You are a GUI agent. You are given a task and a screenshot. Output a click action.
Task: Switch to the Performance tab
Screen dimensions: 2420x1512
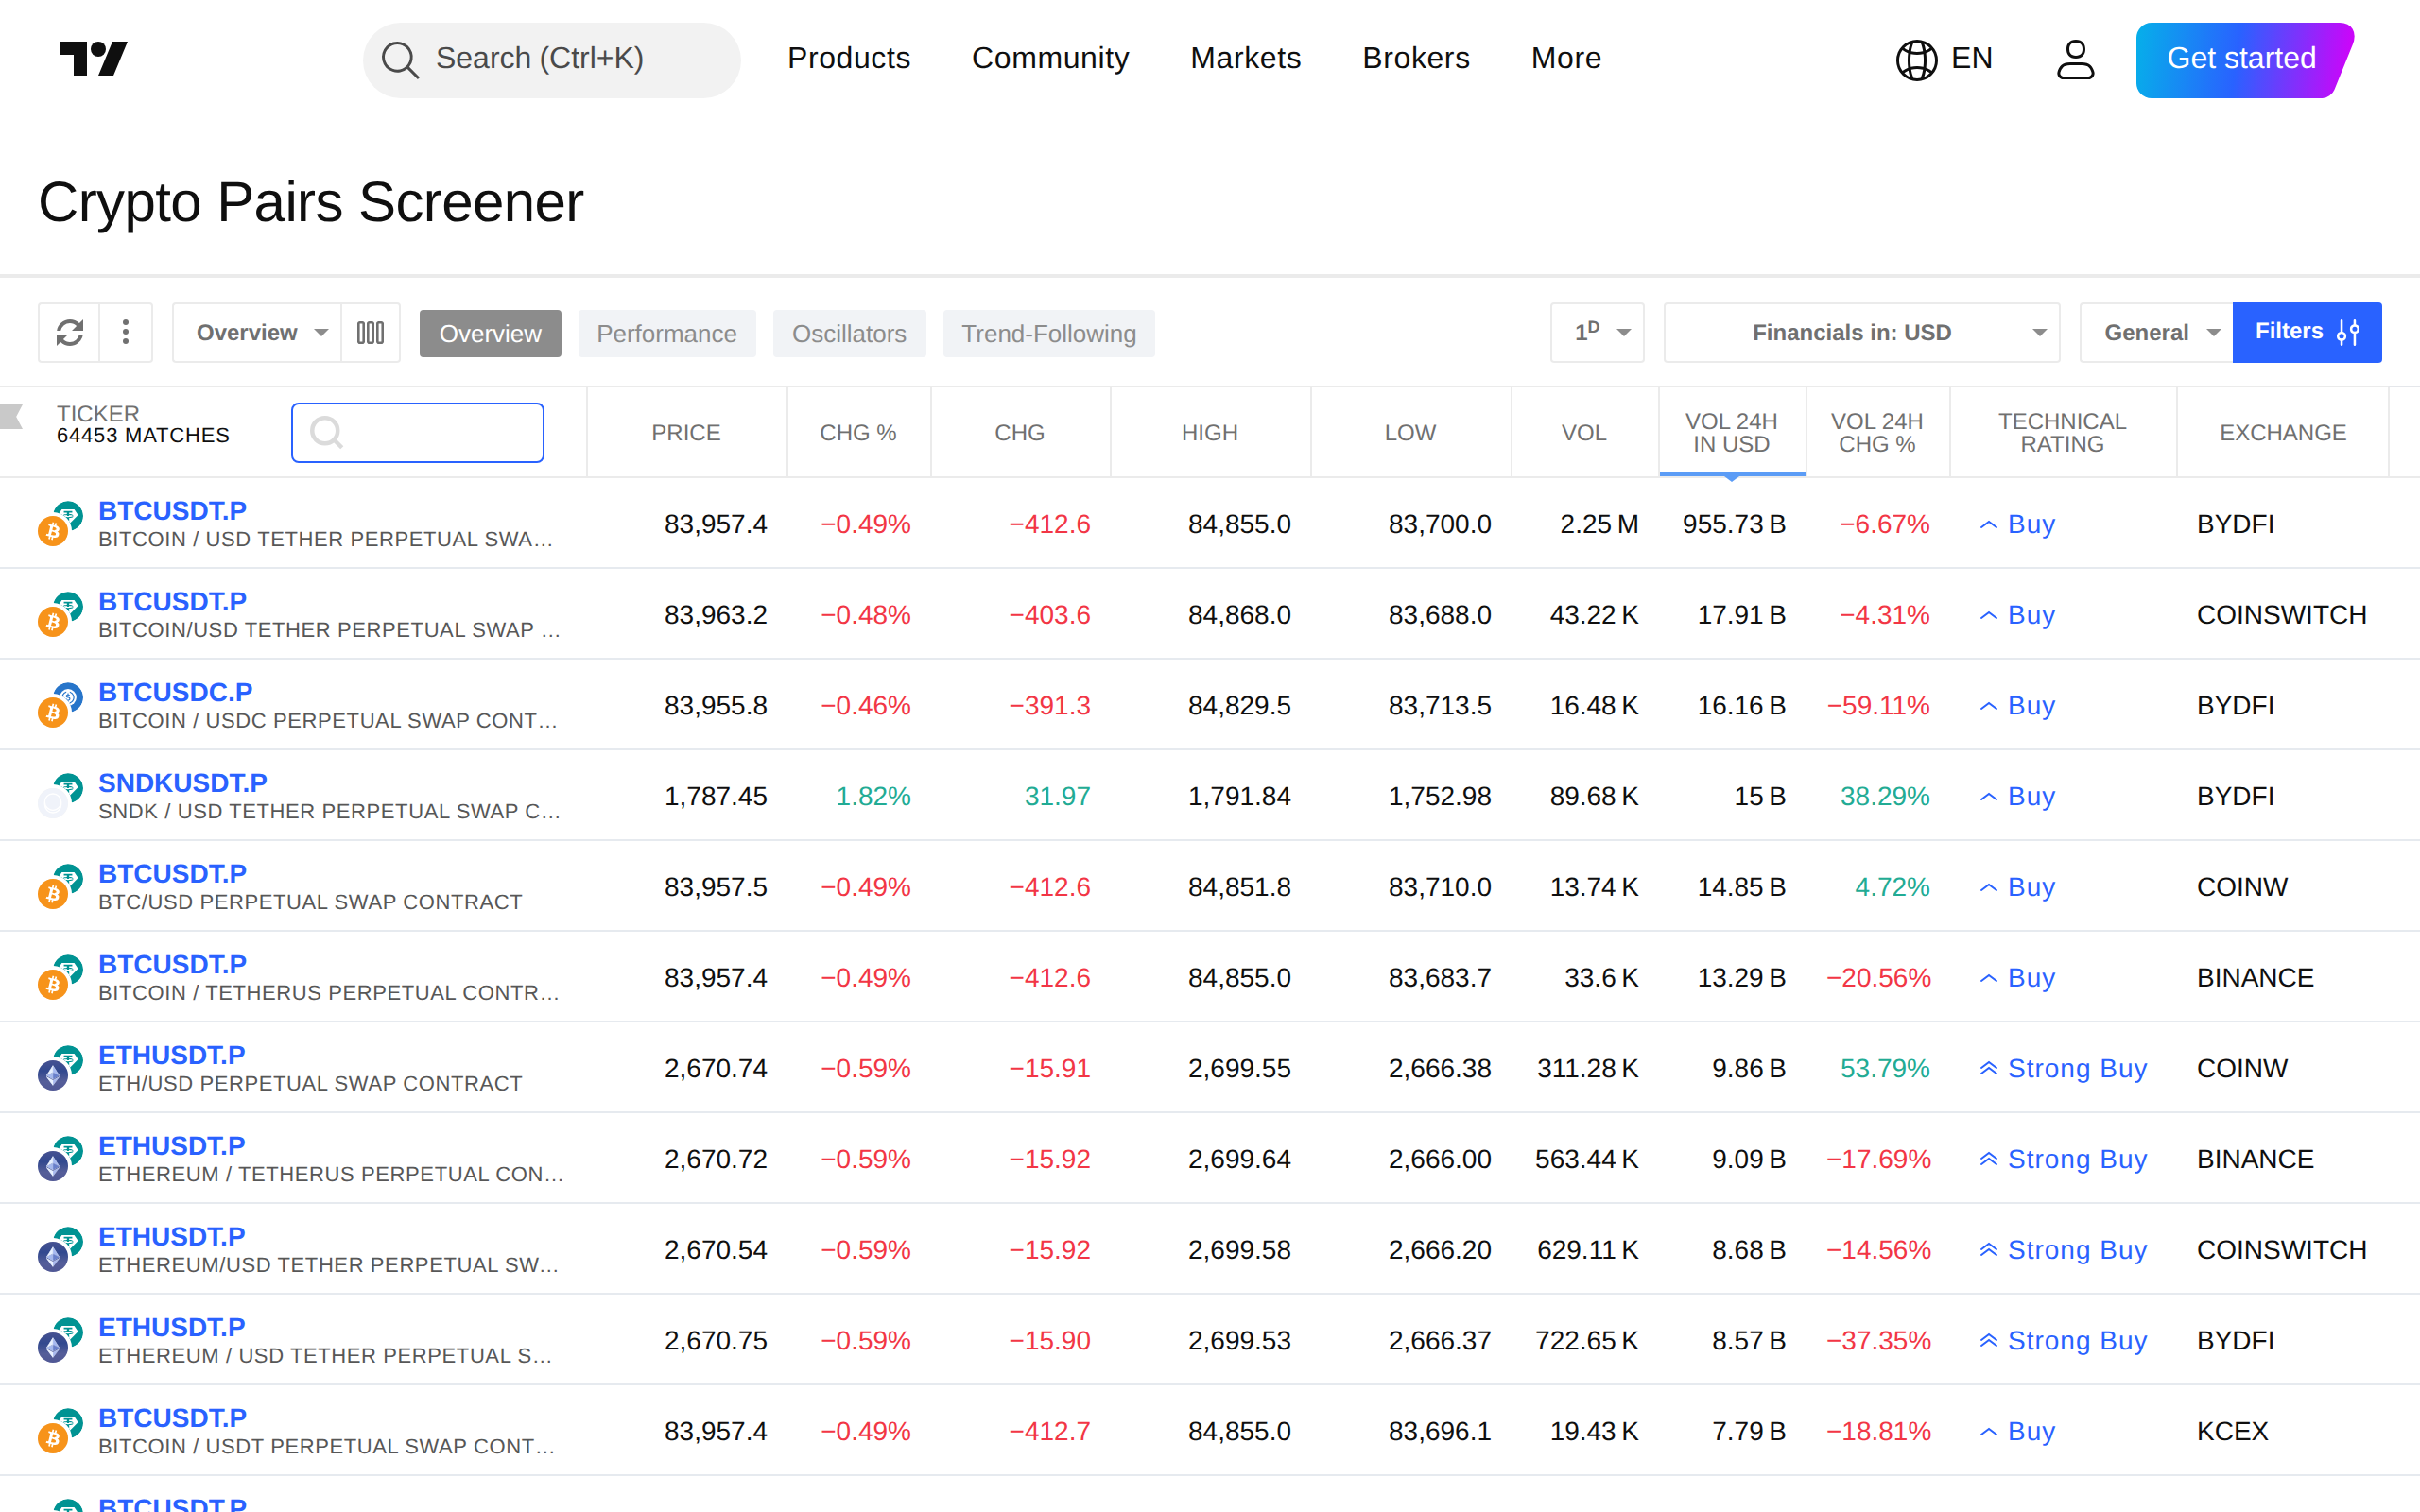coord(667,333)
